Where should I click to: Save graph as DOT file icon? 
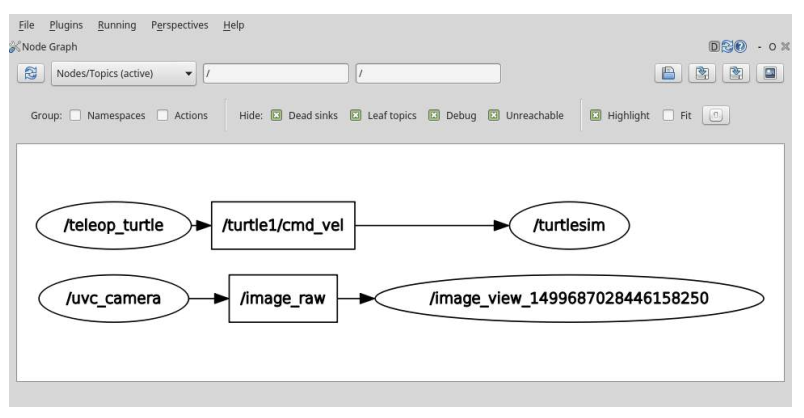668,73
